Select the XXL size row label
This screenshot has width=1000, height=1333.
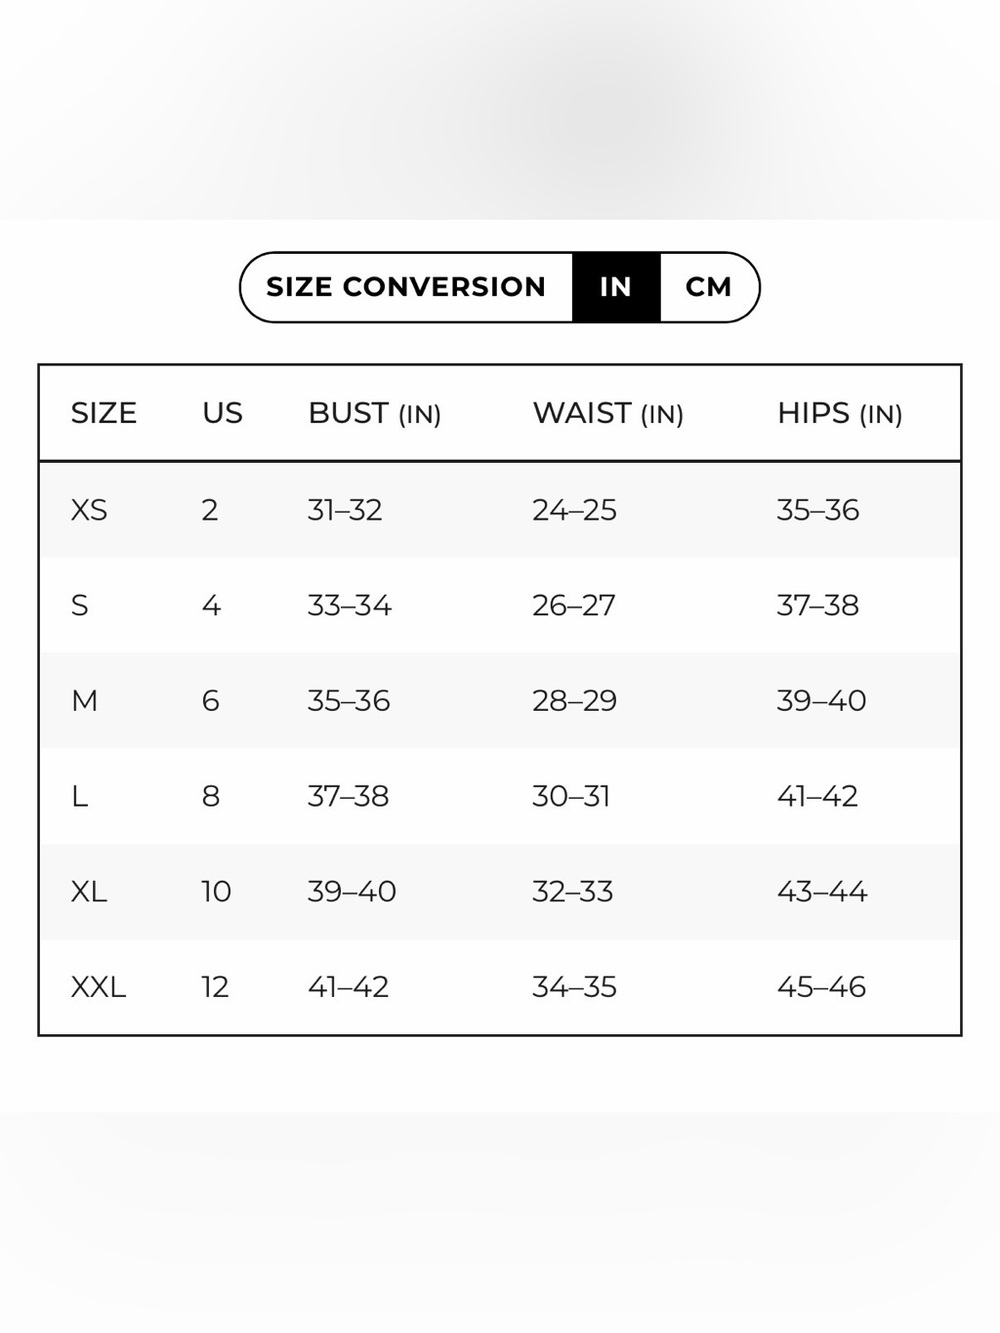click(x=98, y=988)
